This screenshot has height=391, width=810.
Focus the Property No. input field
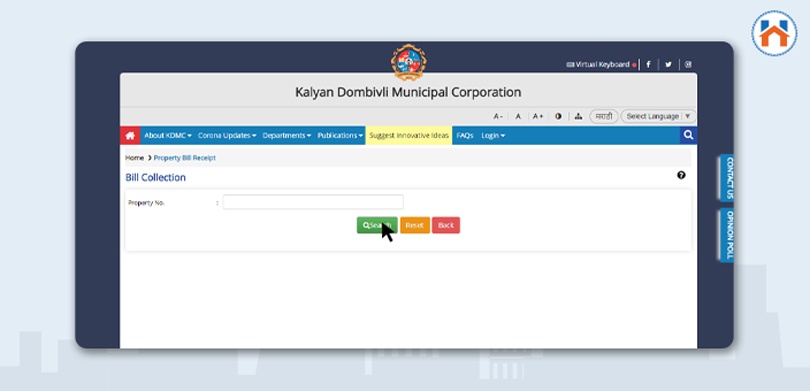tap(313, 202)
